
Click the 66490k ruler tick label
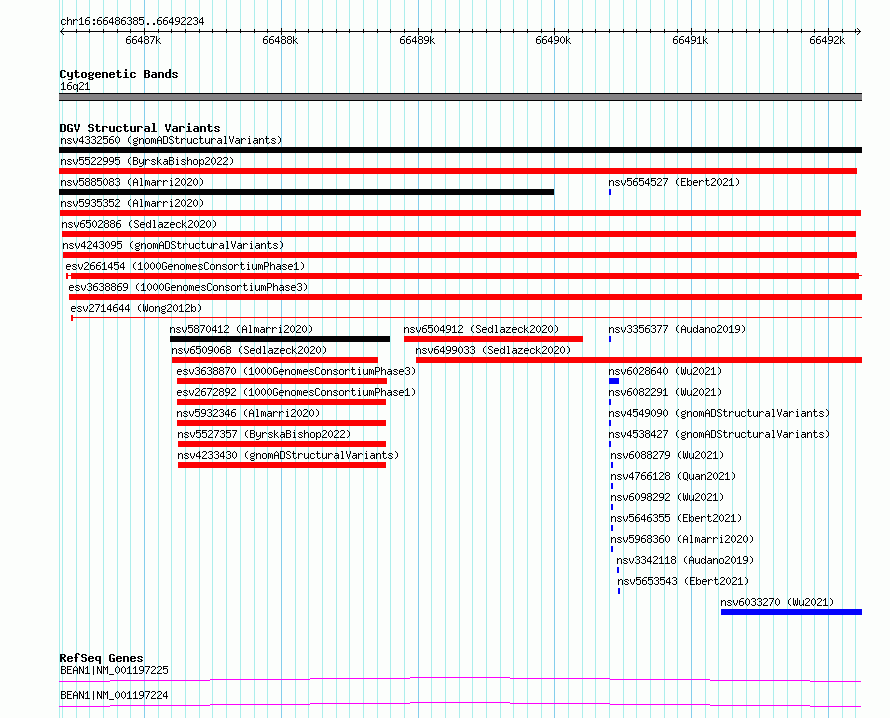(x=553, y=40)
